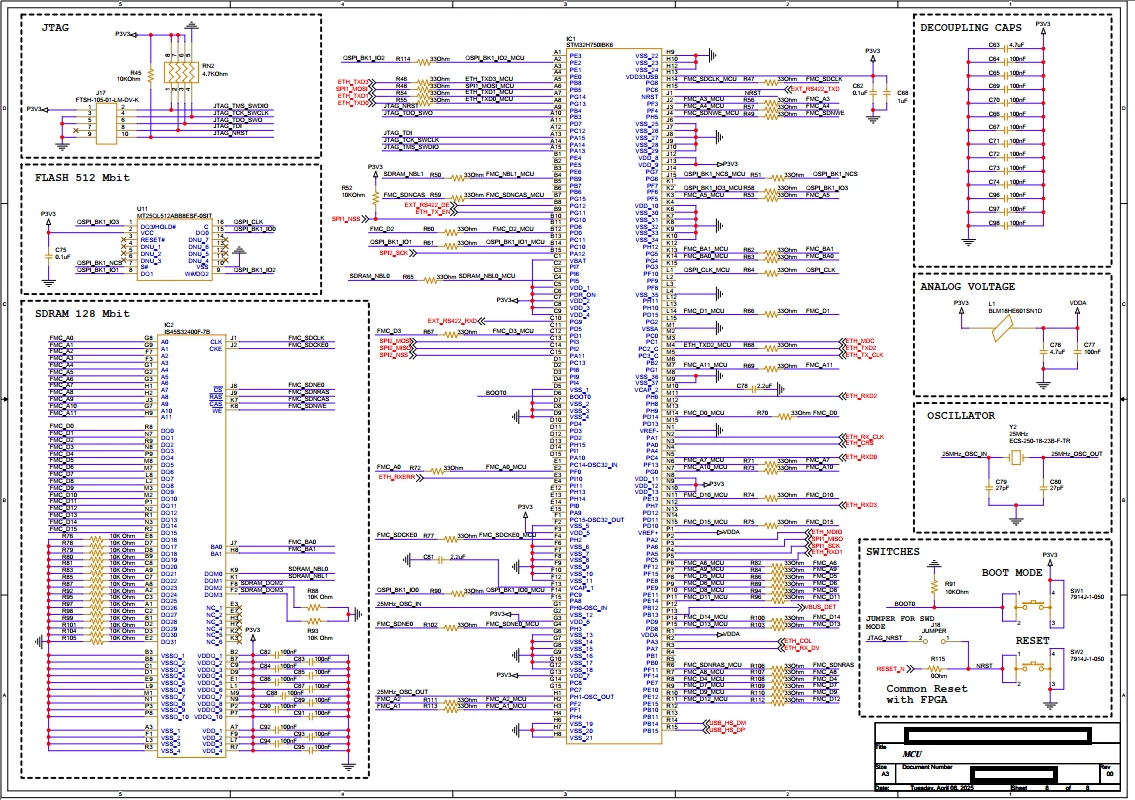Select the J18 jumper symbol
This screenshot has height=800, width=1135.
point(935,640)
